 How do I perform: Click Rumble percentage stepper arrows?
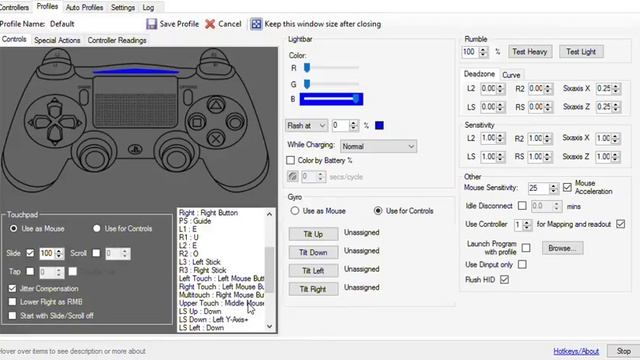pyautogui.click(x=484, y=52)
